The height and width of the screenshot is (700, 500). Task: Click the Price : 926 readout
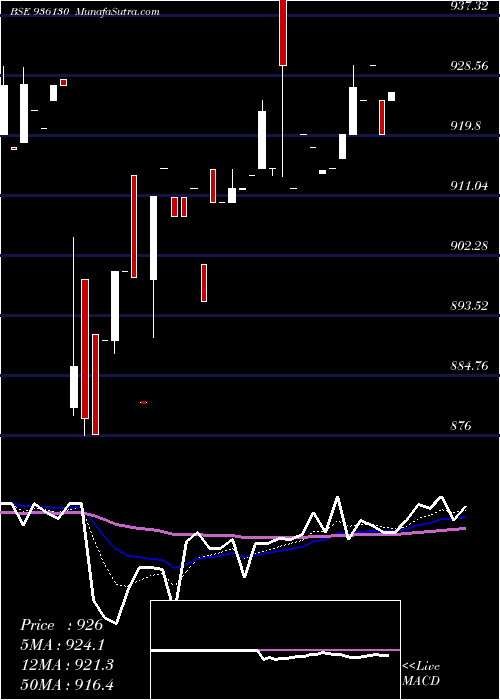tap(62, 625)
